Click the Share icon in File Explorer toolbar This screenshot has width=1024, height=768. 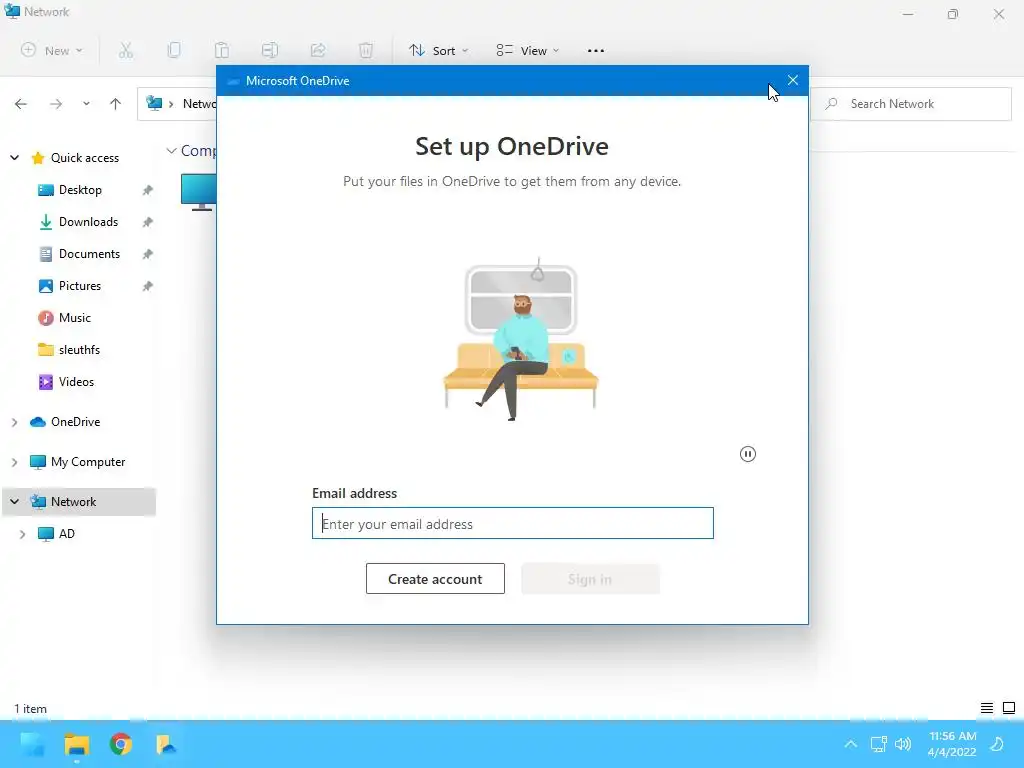318,50
